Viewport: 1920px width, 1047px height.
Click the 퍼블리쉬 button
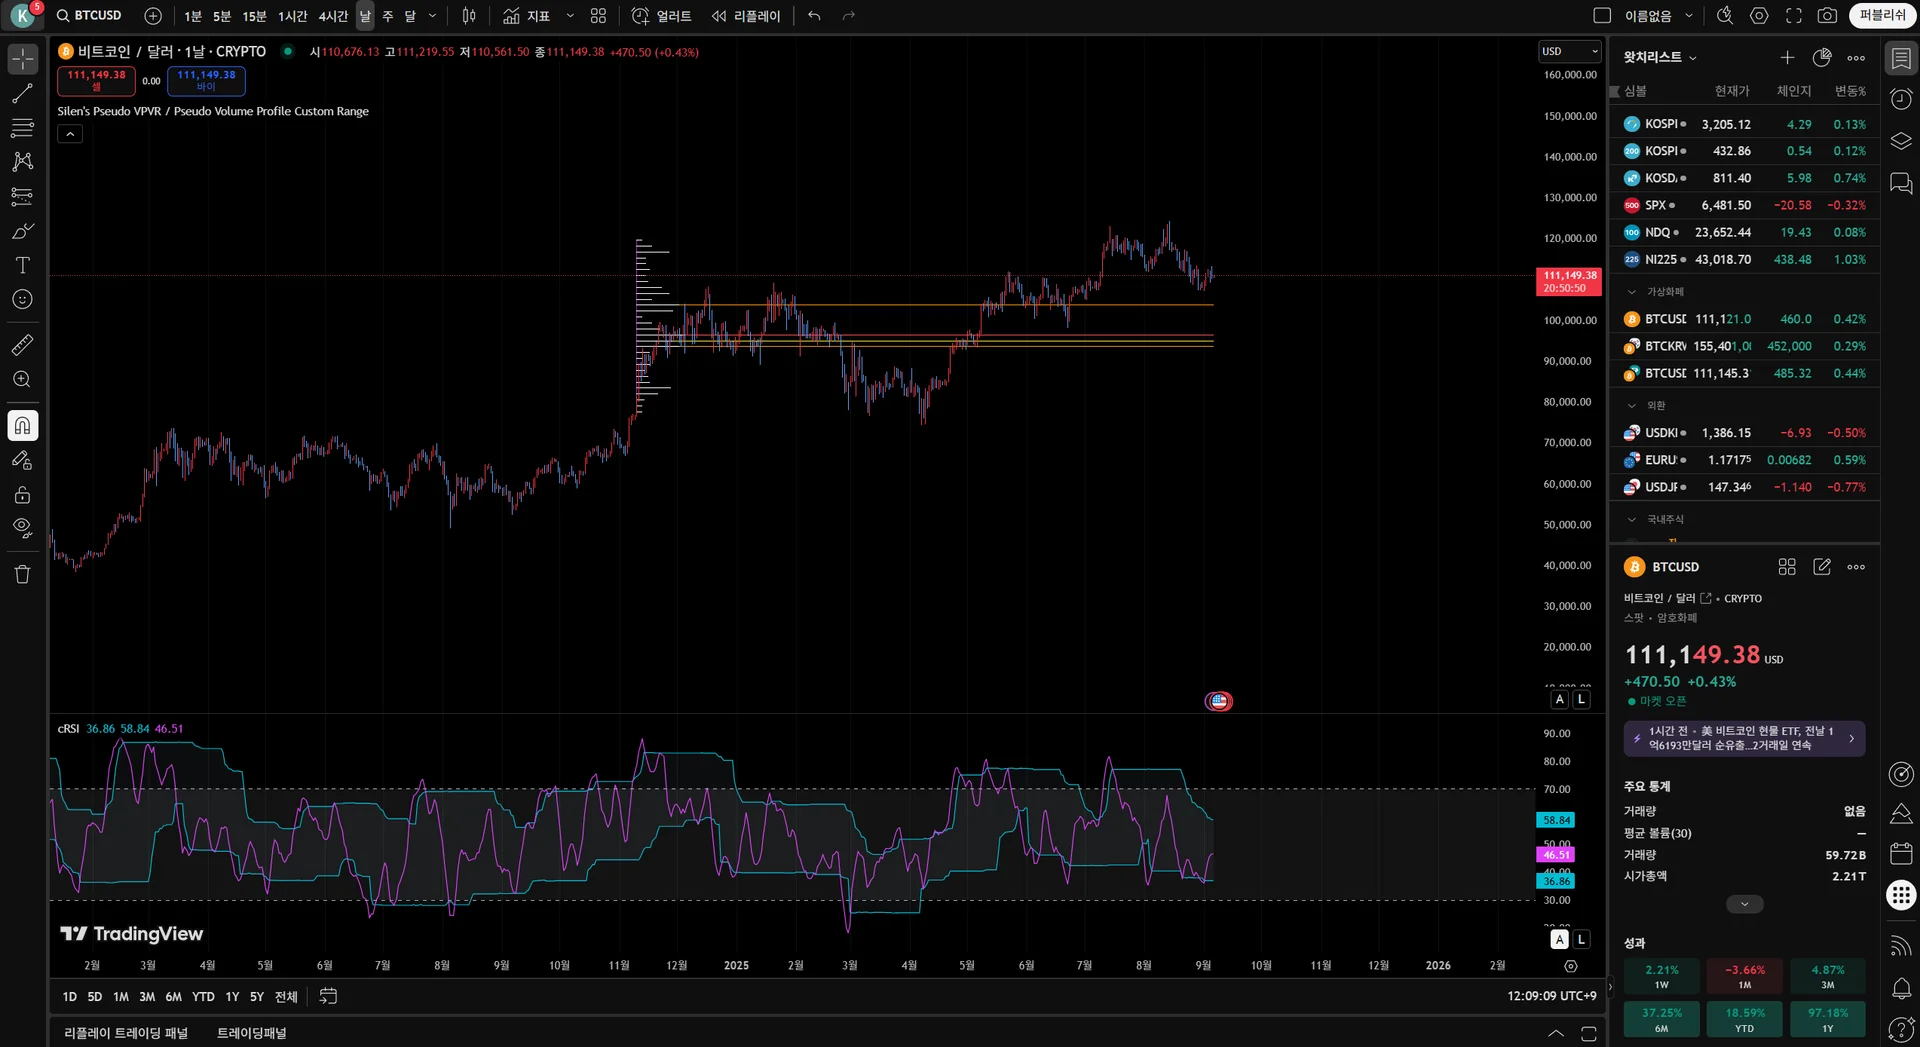point(1882,15)
